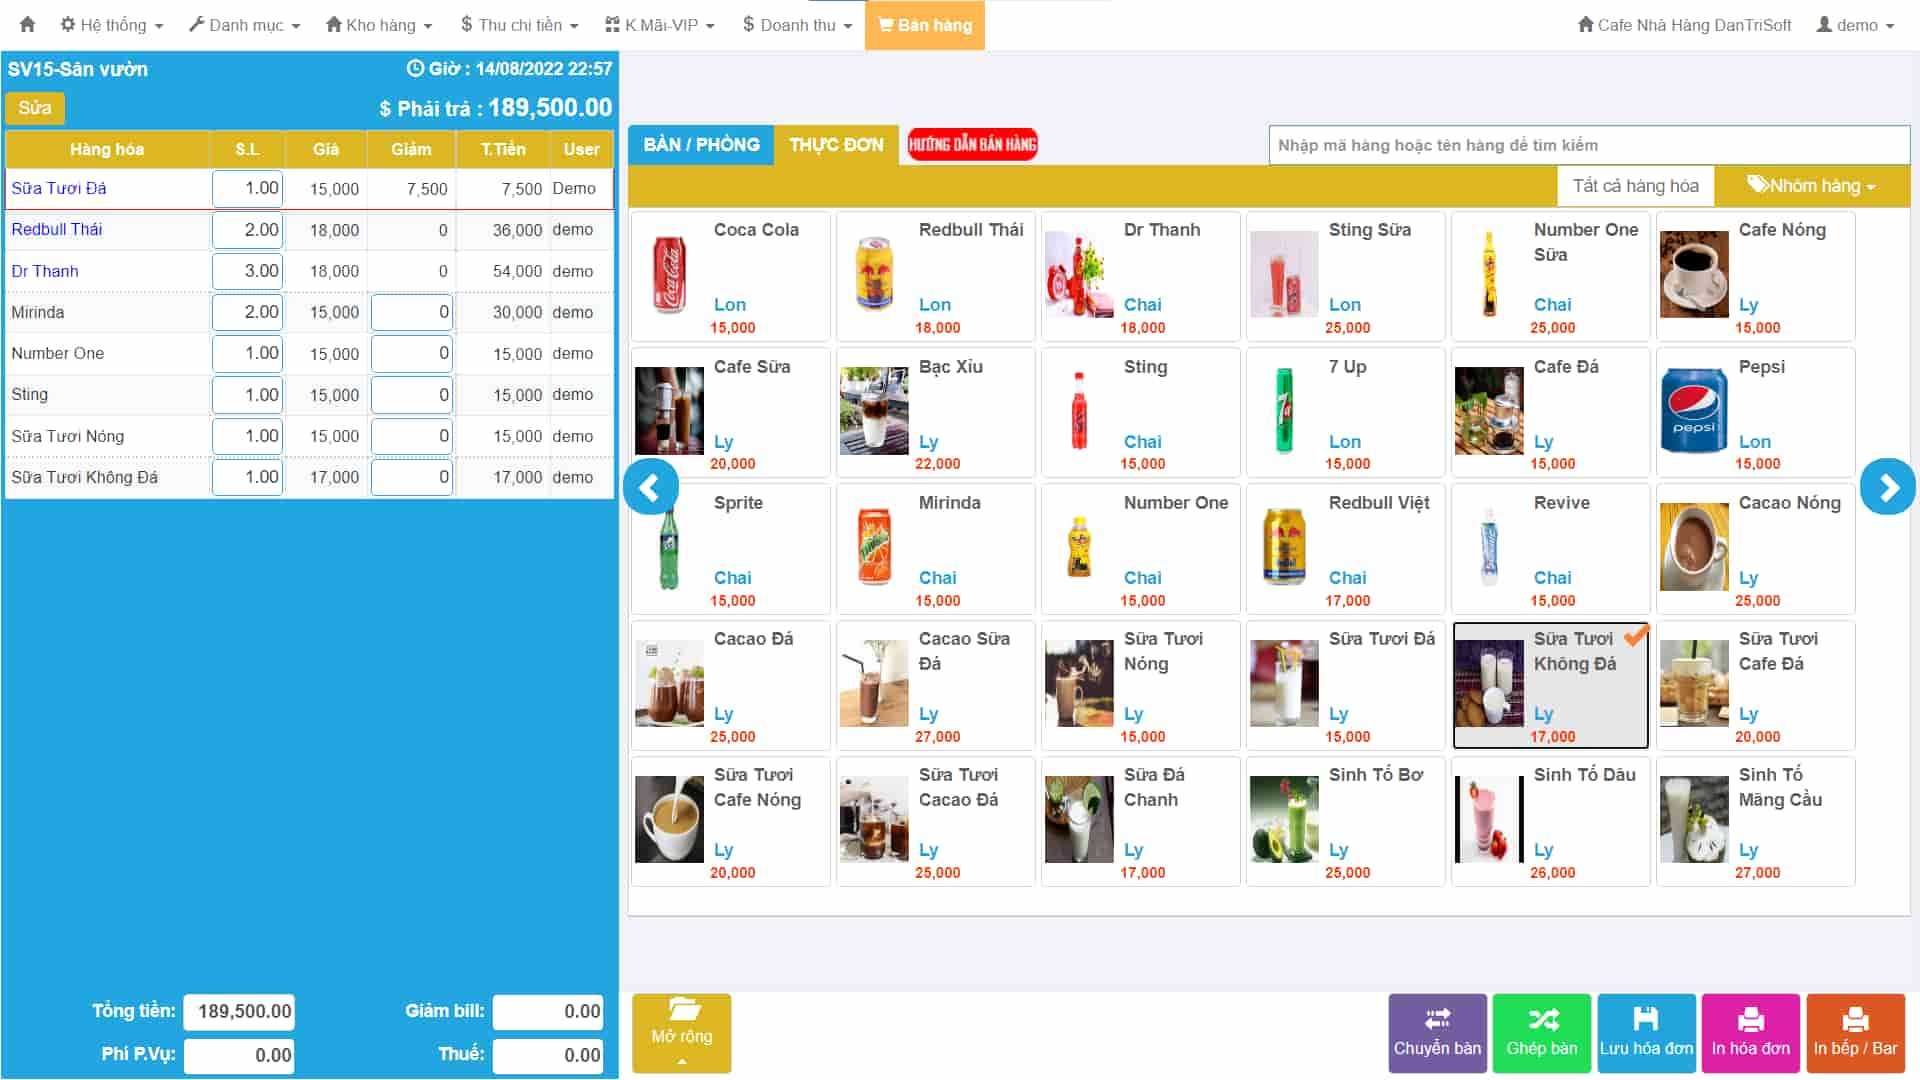Choose the 7 Up item
The width and height of the screenshot is (1920, 1080).
(x=1346, y=413)
